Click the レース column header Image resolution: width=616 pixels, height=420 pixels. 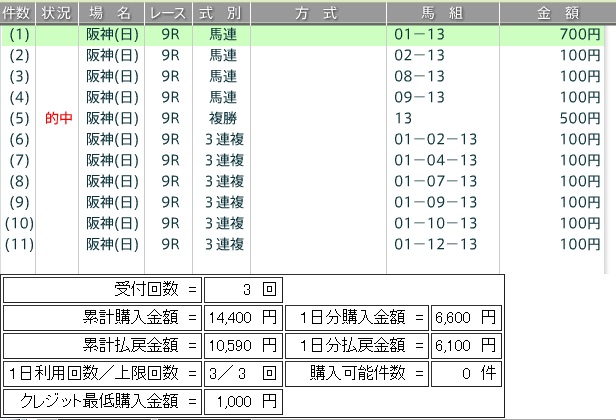click(x=168, y=13)
